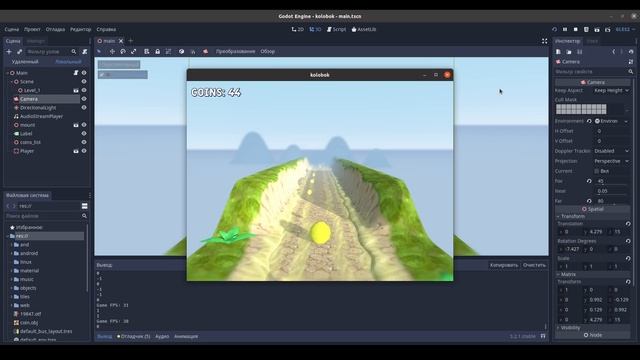Enable the Current camera checkbox

[x=597, y=171]
